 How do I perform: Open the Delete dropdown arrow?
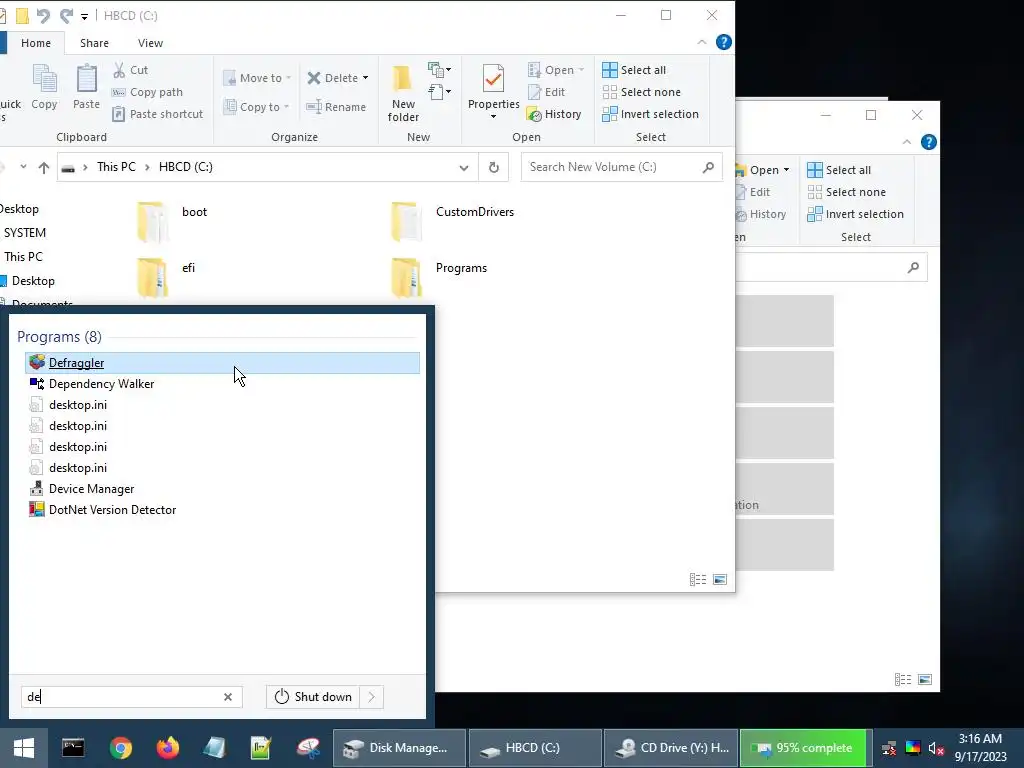pyautogui.click(x=365, y=78)
